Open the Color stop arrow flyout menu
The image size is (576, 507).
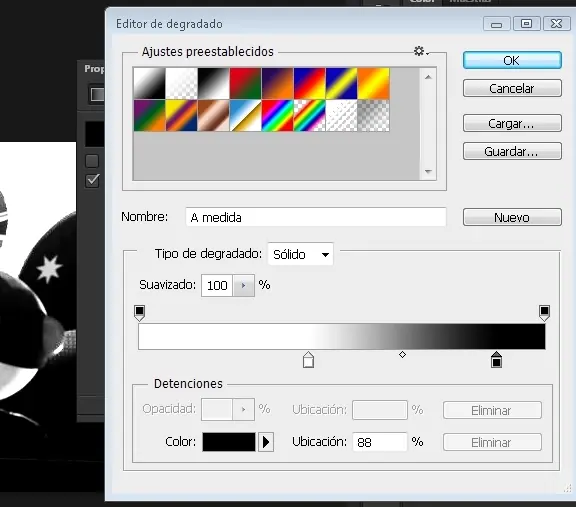(266, 442)
